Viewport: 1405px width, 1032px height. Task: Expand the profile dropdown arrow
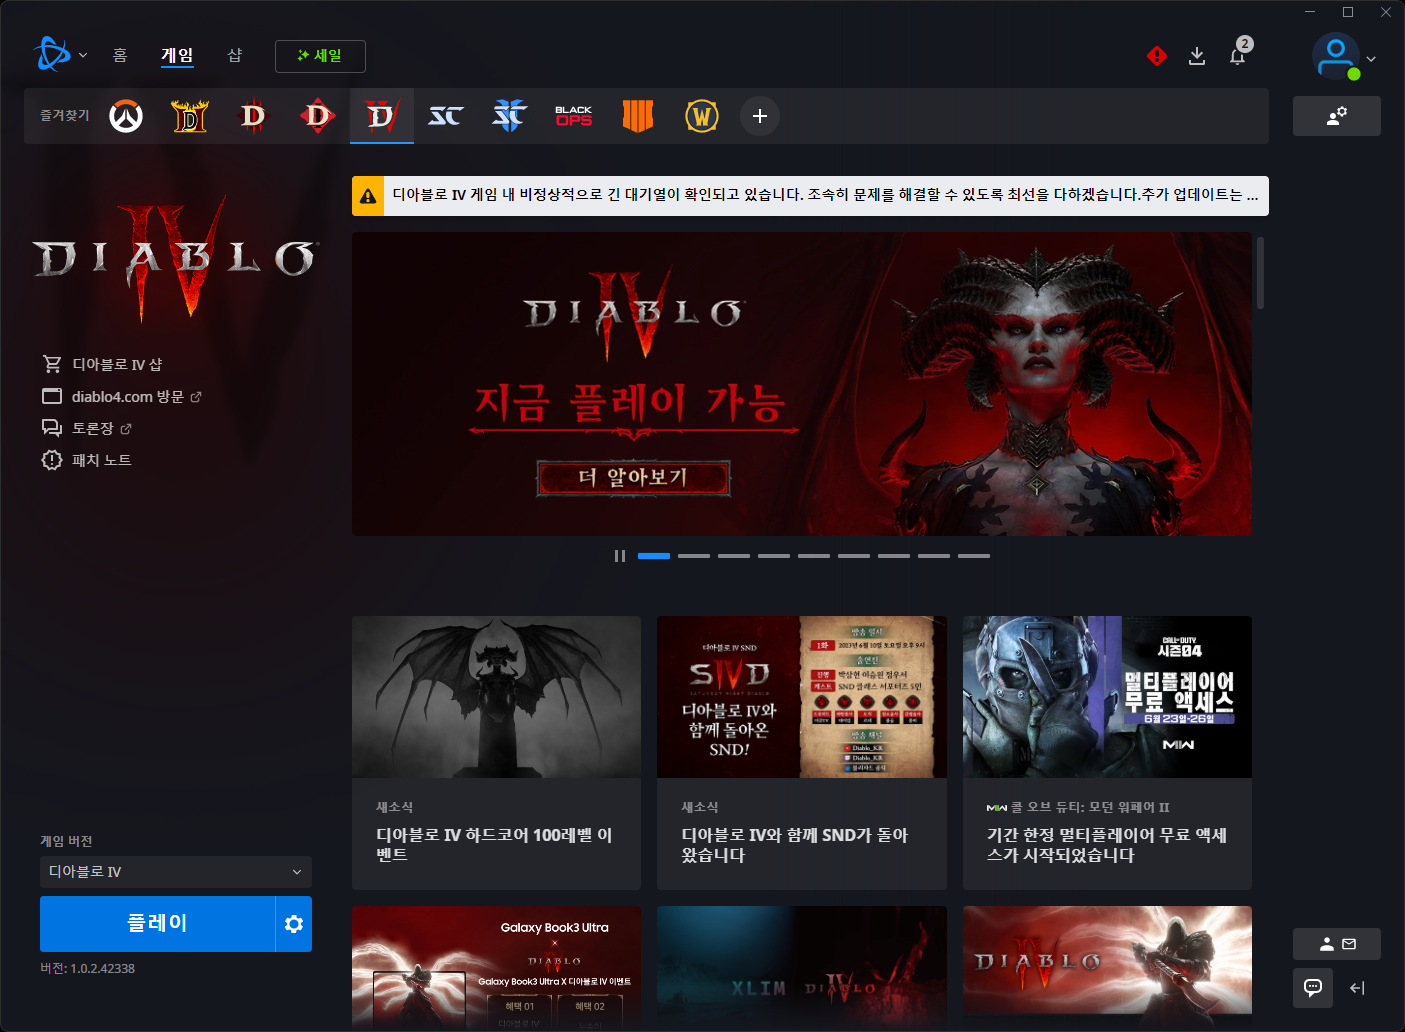point(1371,59)
